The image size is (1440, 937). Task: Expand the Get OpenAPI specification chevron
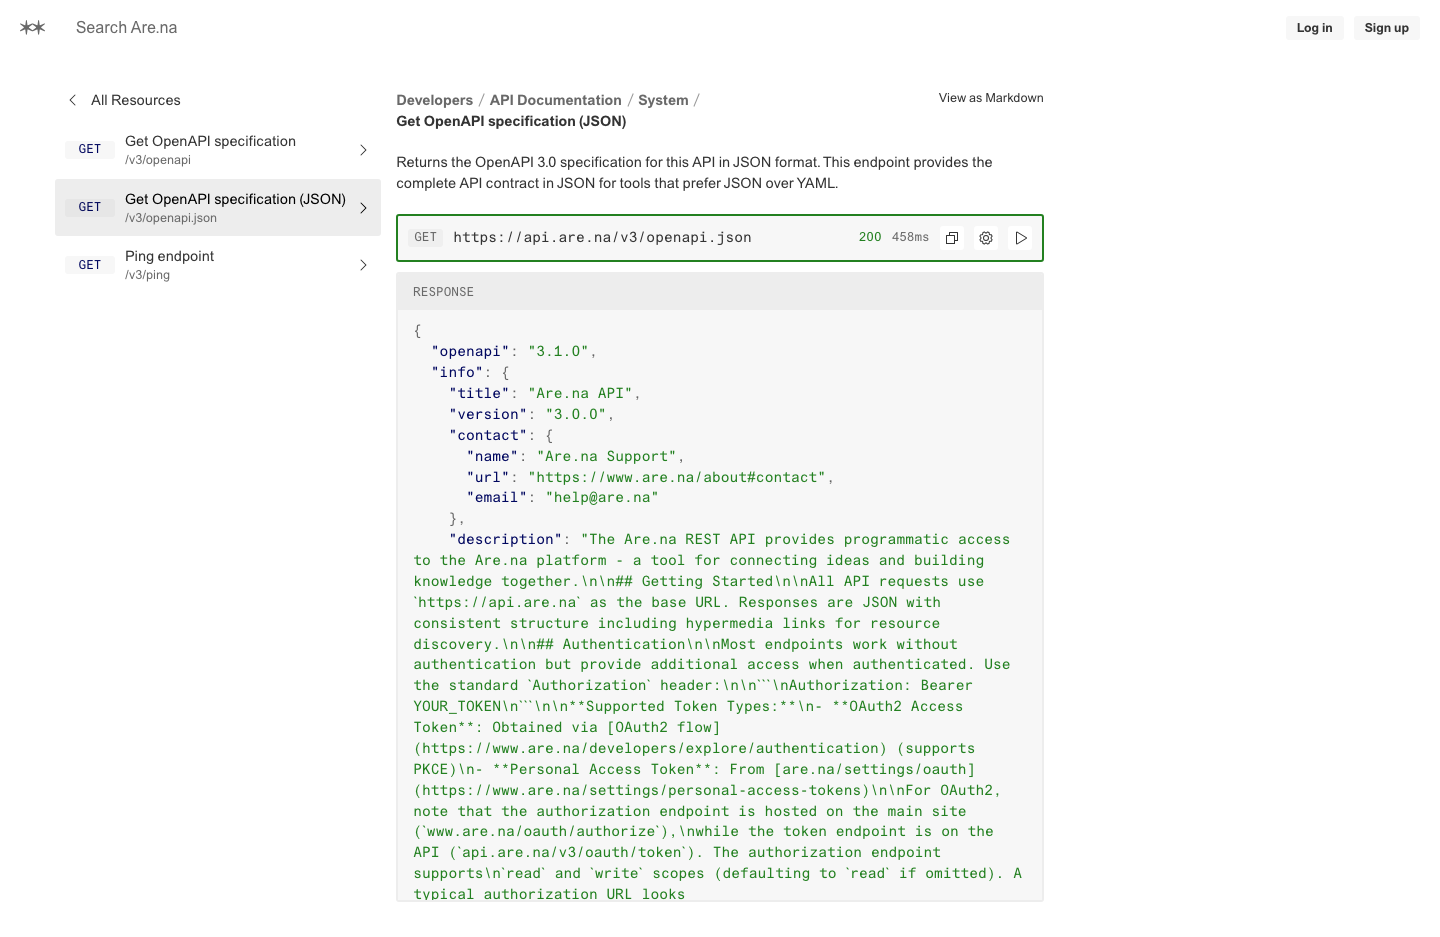pyautogui.click(x=363, y=150)
